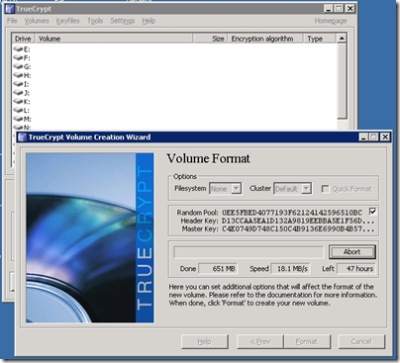Viewport: 400px width, 363px height.
Task: Minimize the Volume Creation Wizard window
Action: pos(364,137)
